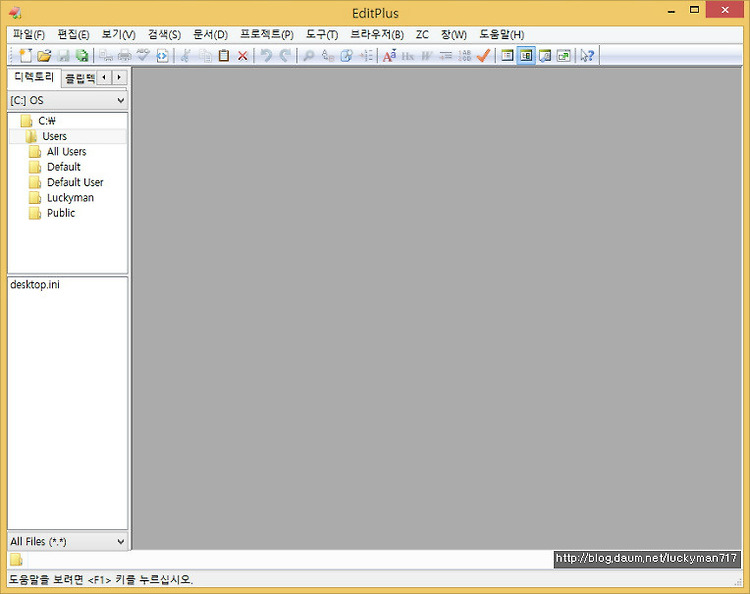Select the Users folder in tree
750x594 pixels.
coord(54,136)
